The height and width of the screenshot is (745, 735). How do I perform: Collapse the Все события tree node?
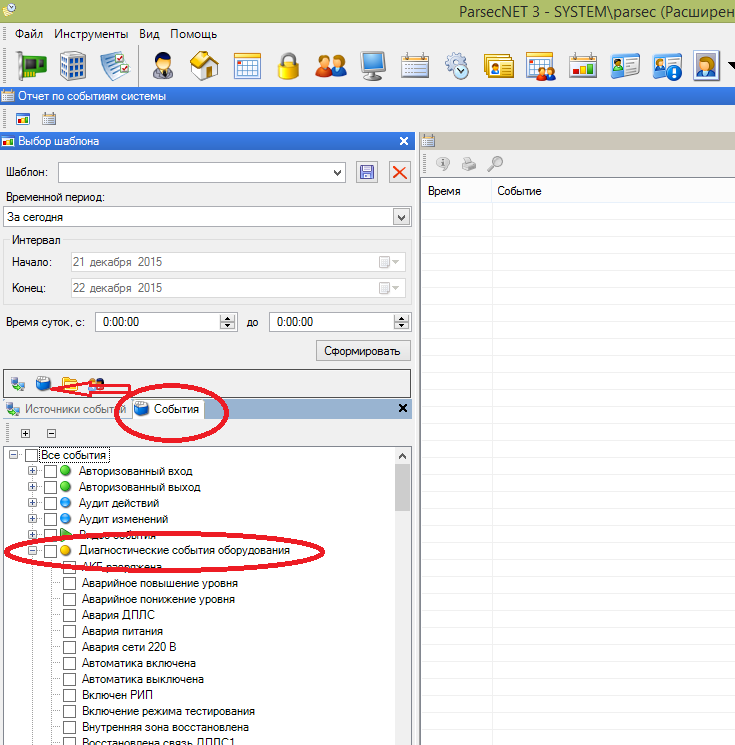click(x=14, y=455)
